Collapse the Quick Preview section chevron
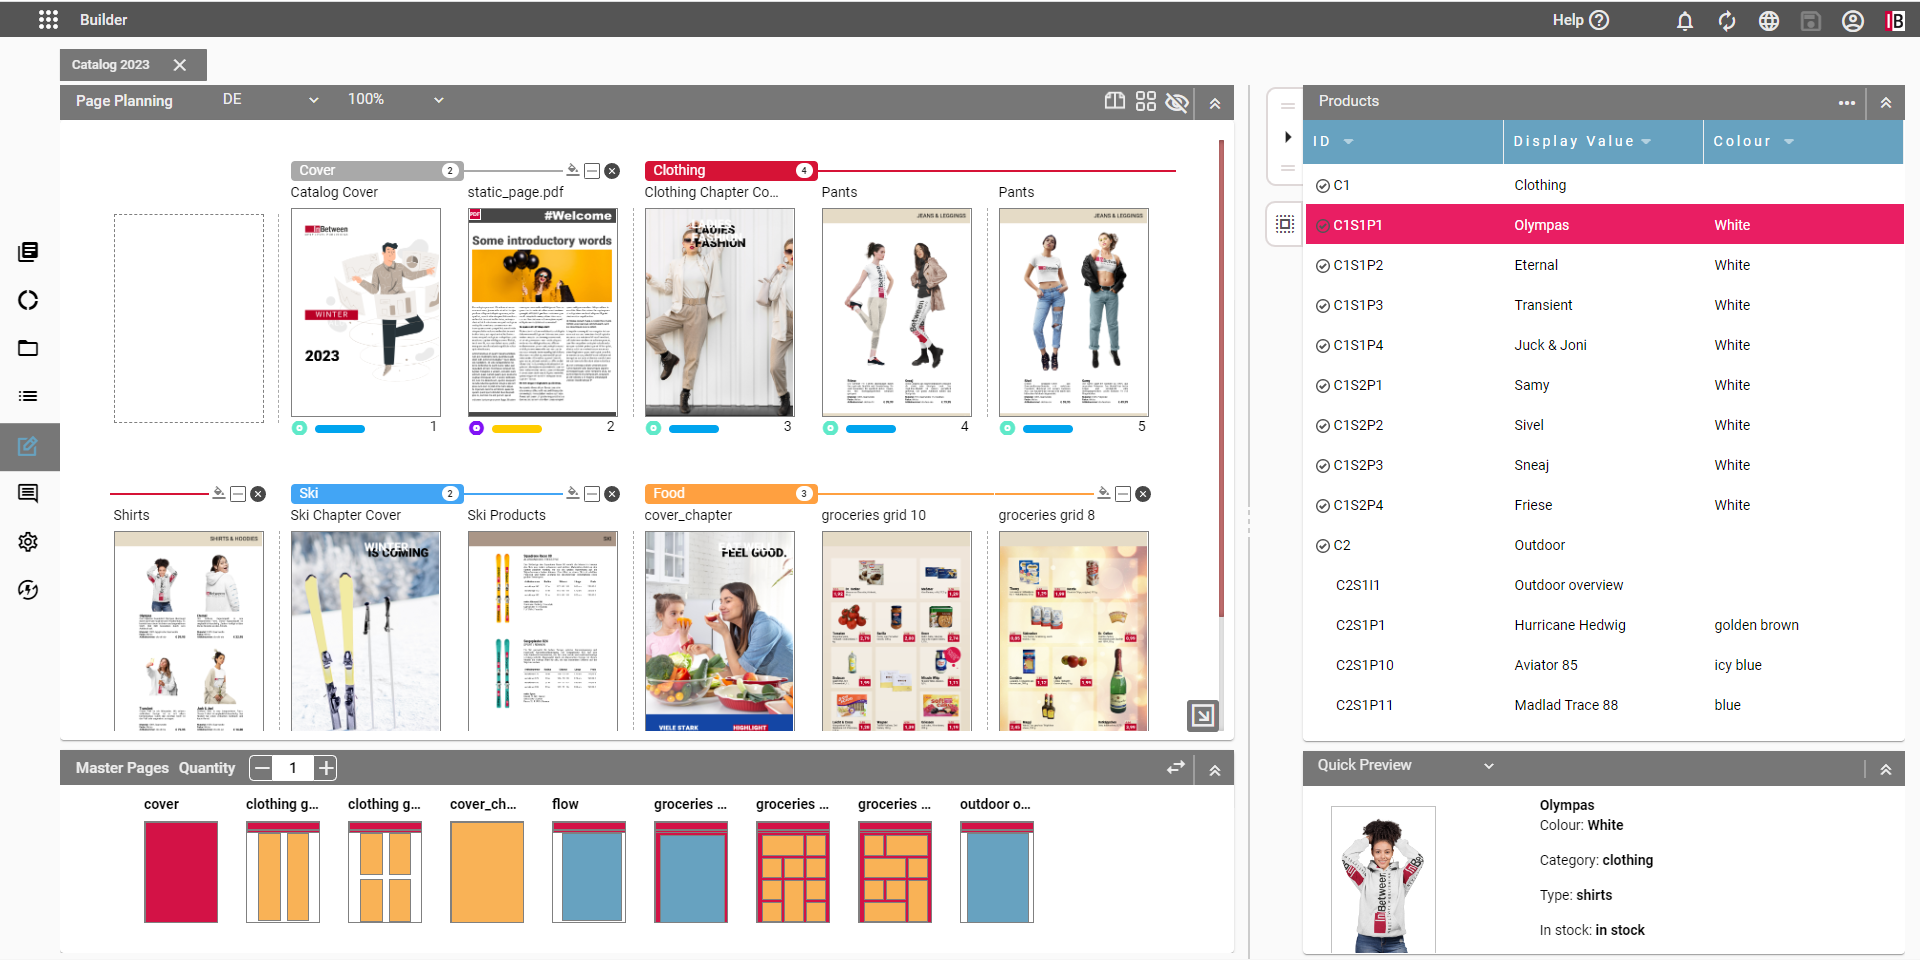 (1489, 765)
